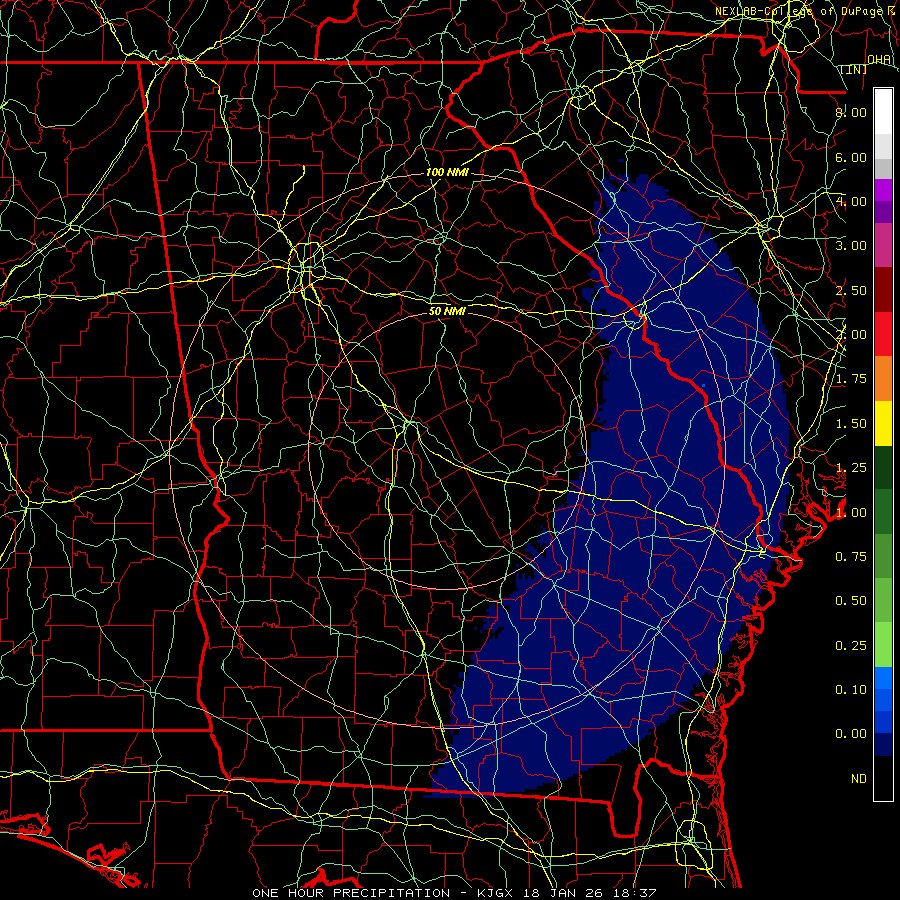The width and height of the screenshot is (900, 900).
Task: Click the 3.00 legend value
Action: click(851, 246)
